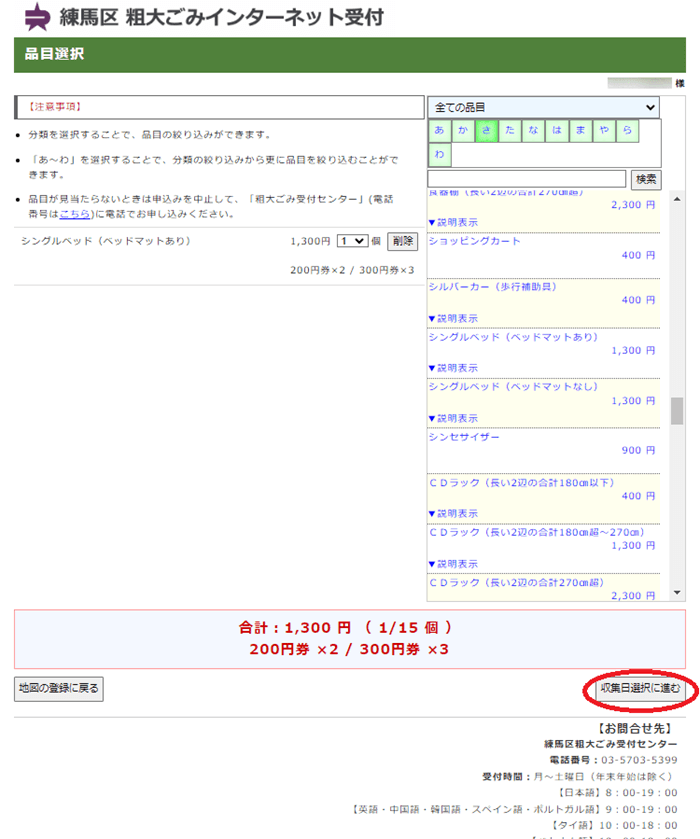
Task: Expand 説明表示 under シルバーカー
Action: 453,318
